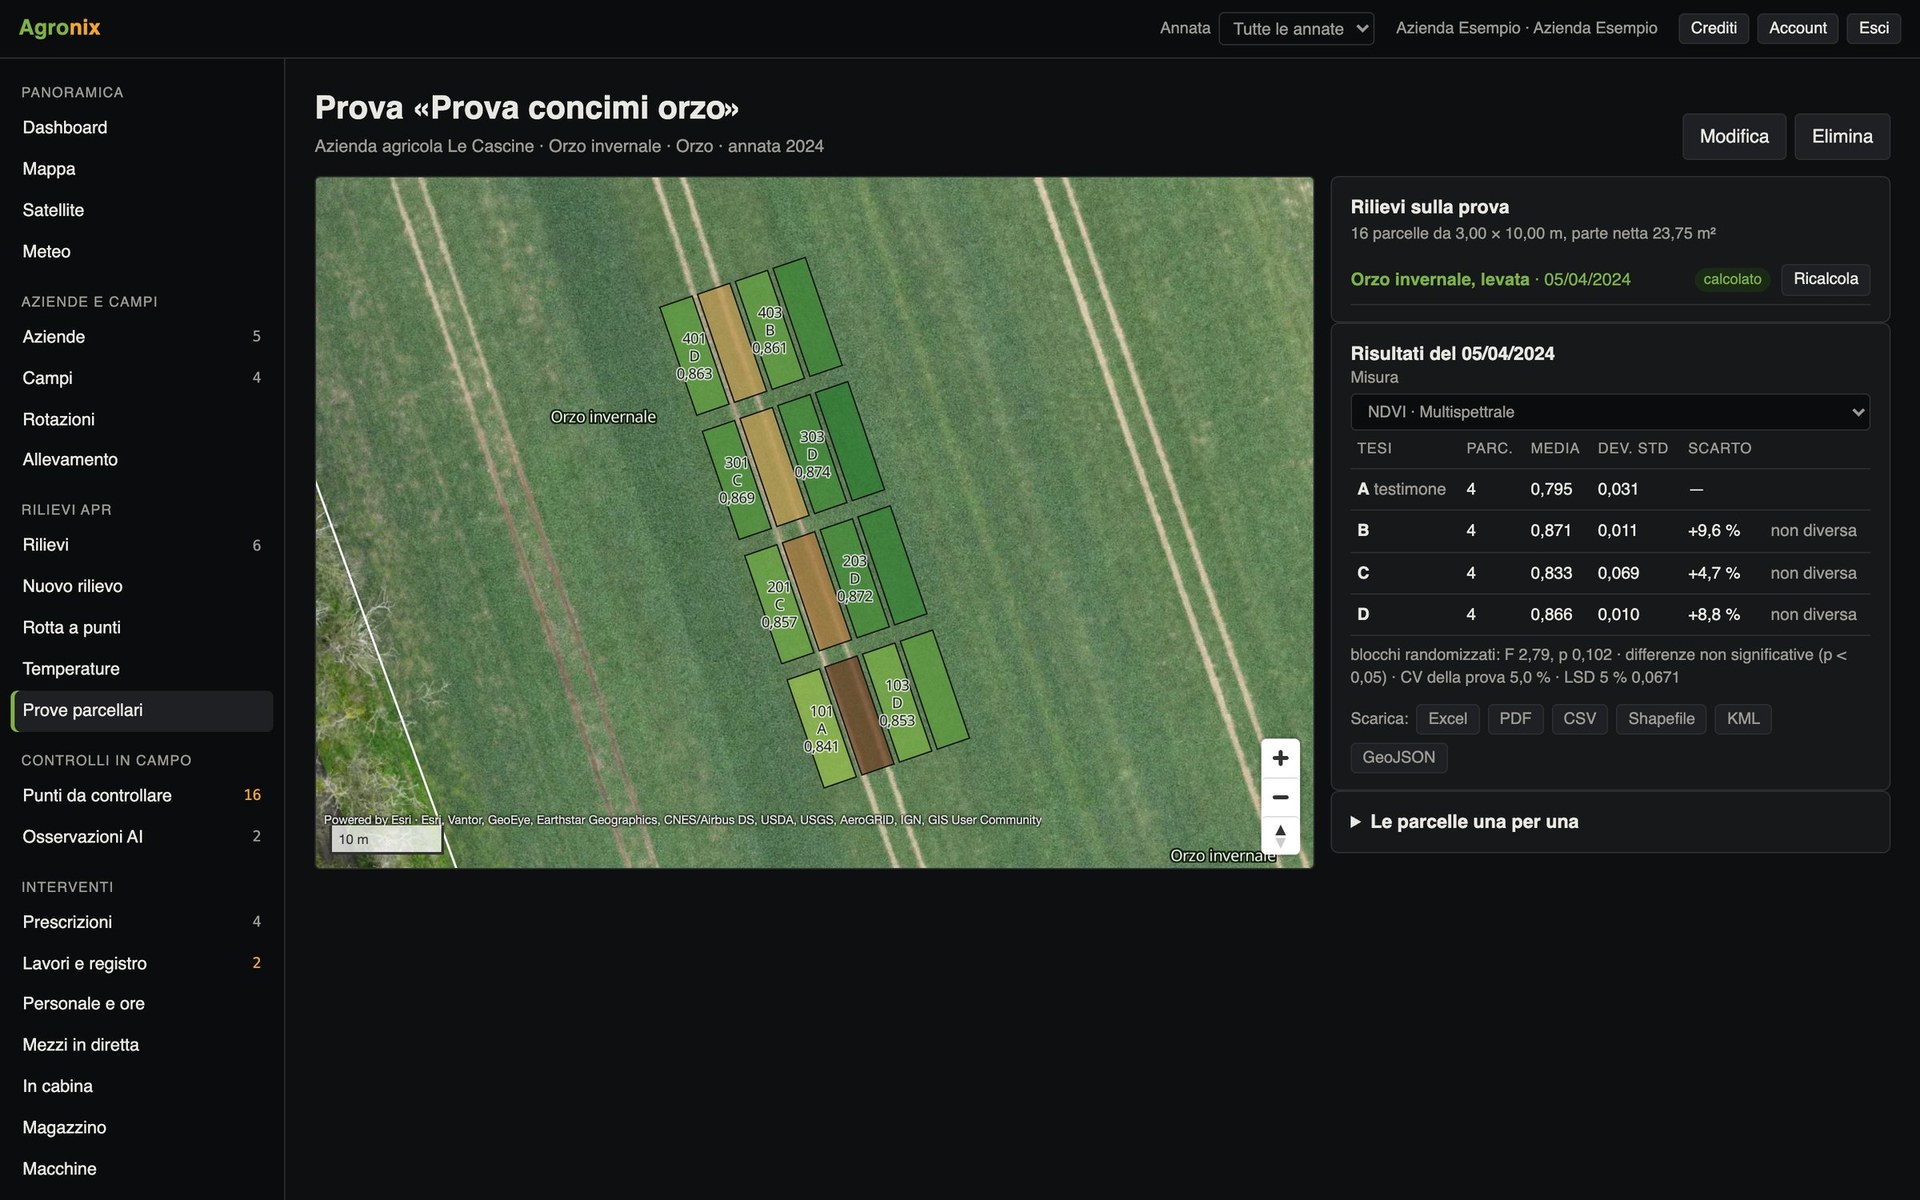1920x1200 pixels.
Task: Click the Elimina button
Action: 1842,137
